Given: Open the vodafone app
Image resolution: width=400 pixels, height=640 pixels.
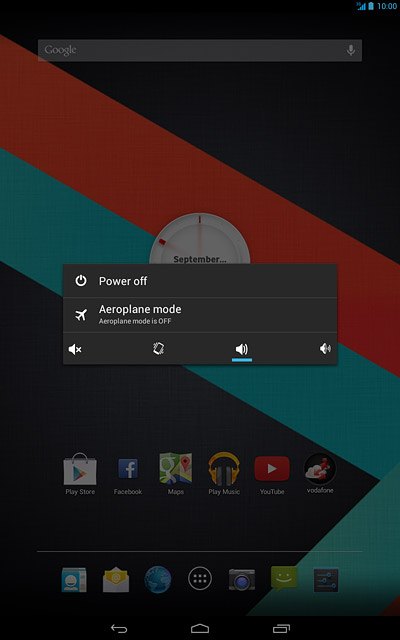Looking at the screenshot, I should pos(320,473).
